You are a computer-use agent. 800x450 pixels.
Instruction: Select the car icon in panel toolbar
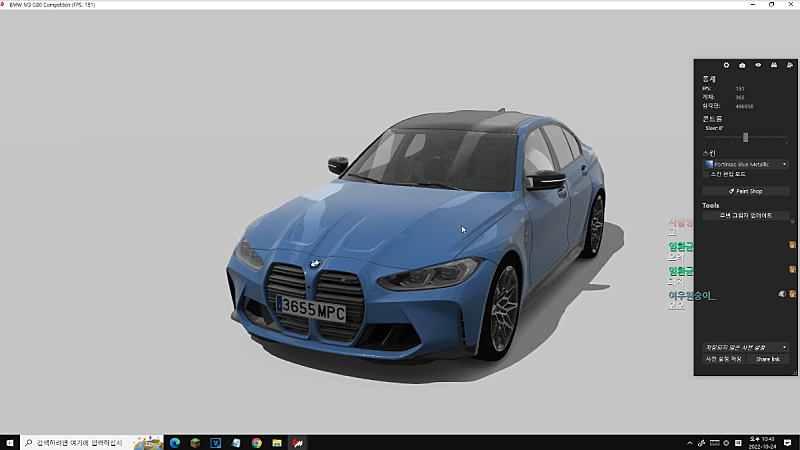click(773, 65)
